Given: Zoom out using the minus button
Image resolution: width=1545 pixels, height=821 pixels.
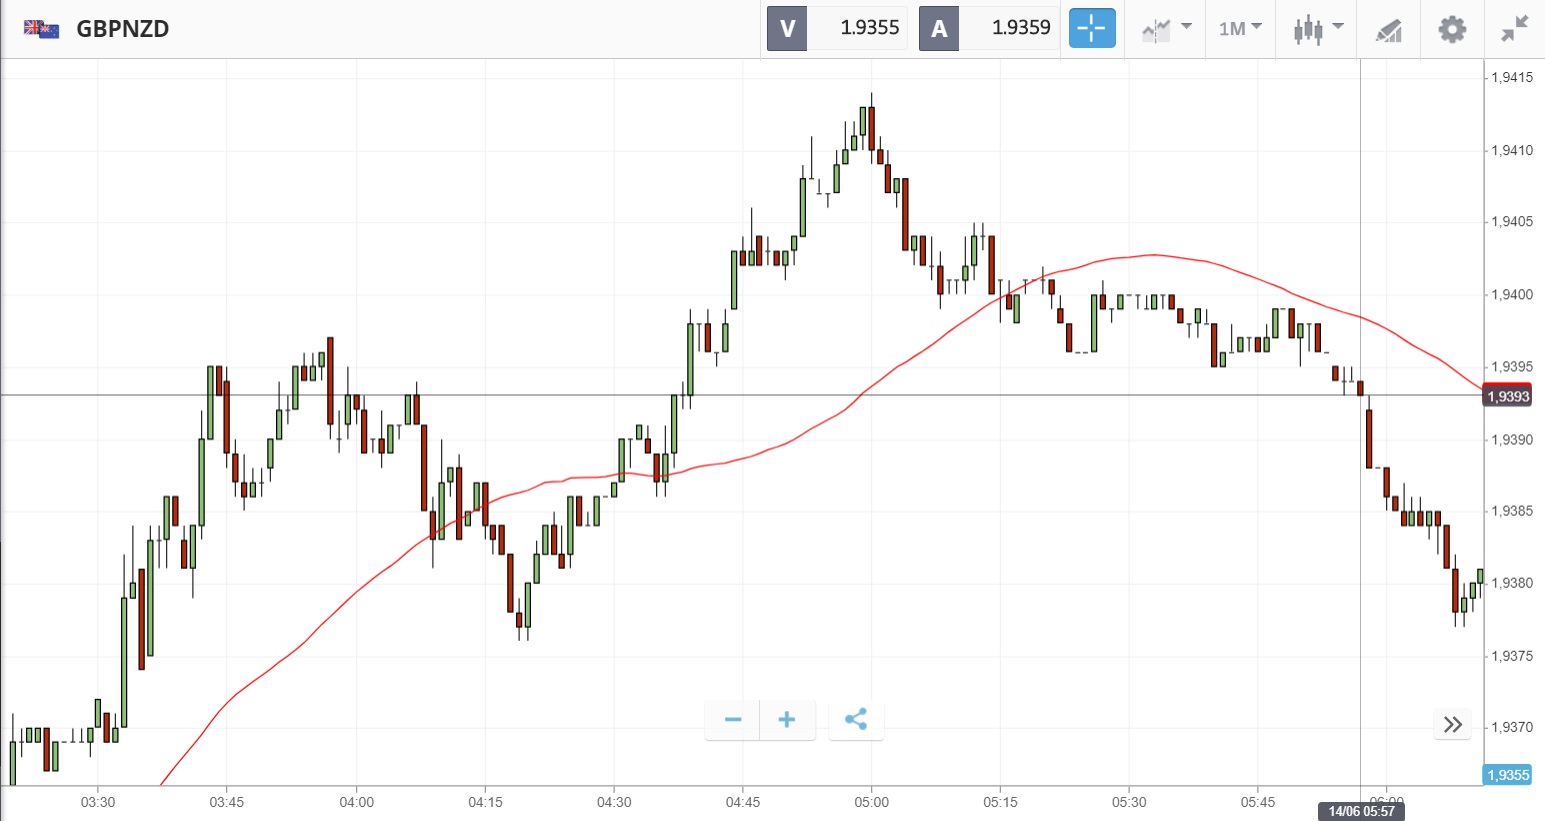Looking at the screenshot, I should tap(733, 719).
